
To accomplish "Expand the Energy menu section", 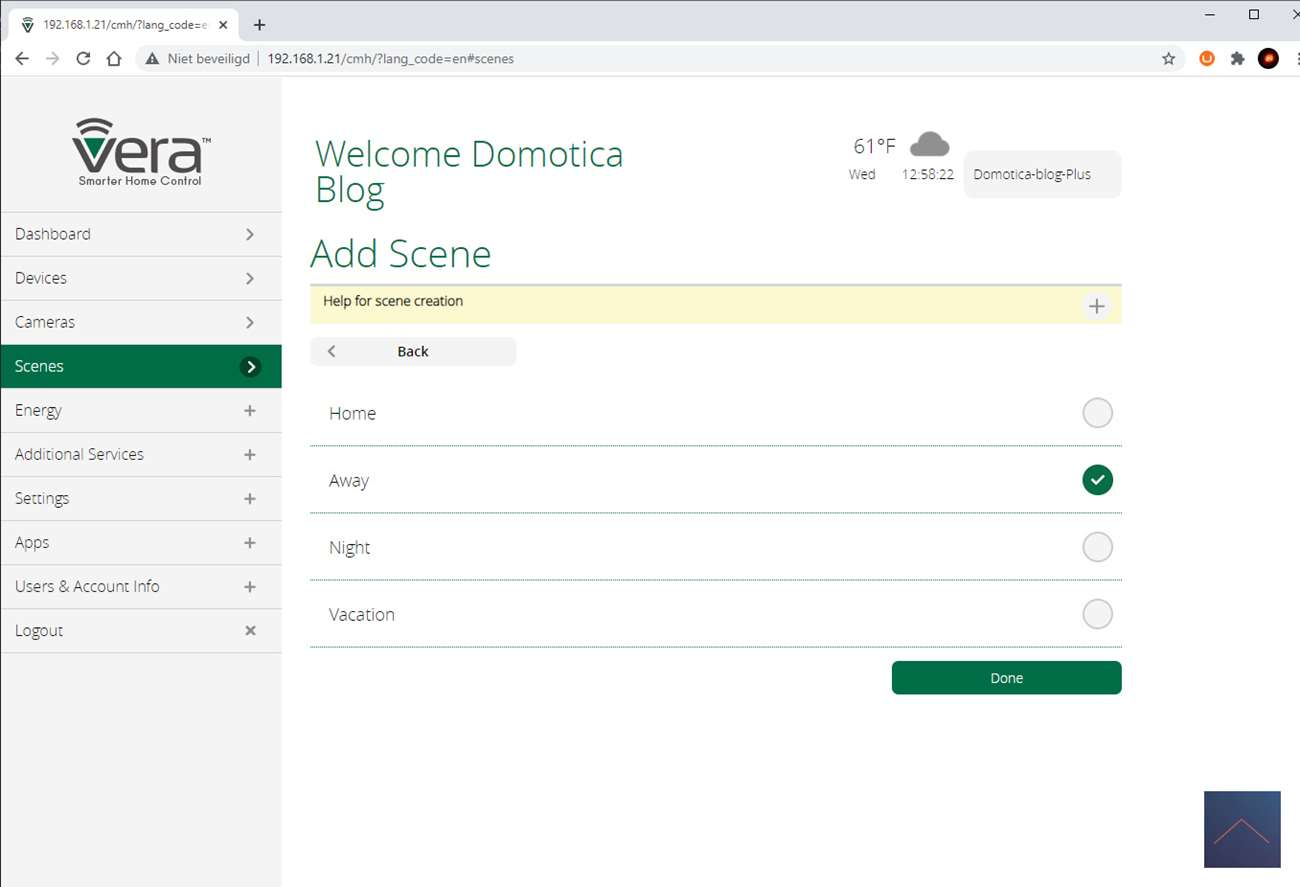I will pos(250,410).
